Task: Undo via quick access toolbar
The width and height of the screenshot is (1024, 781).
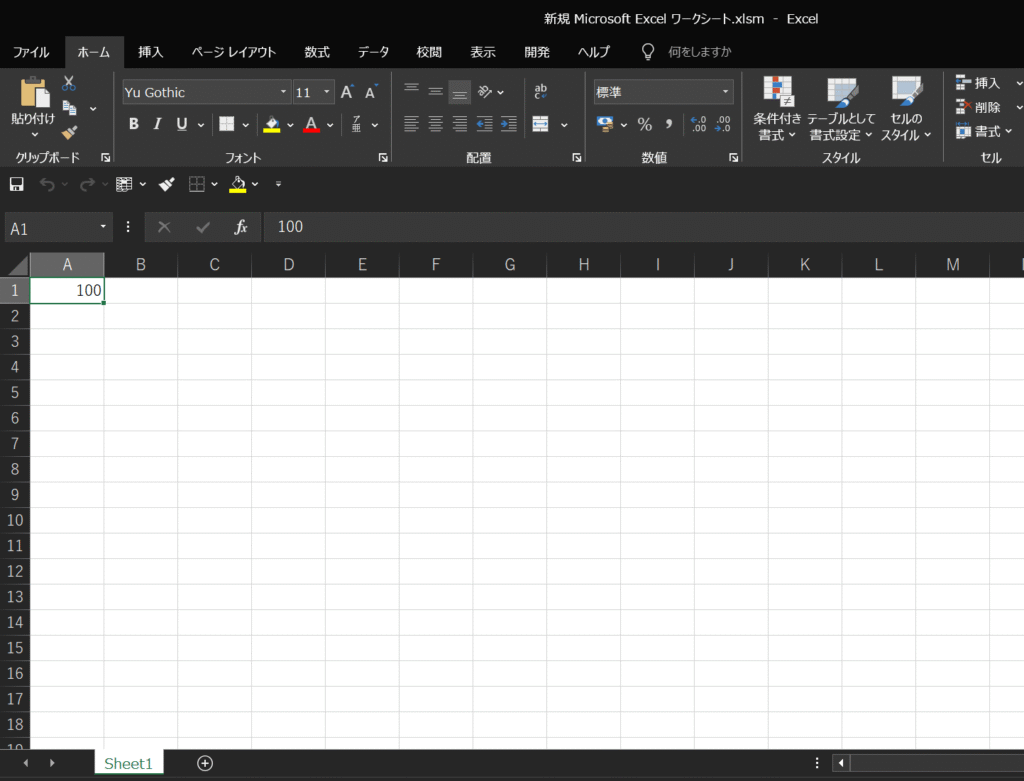Action: pos(47,184)
